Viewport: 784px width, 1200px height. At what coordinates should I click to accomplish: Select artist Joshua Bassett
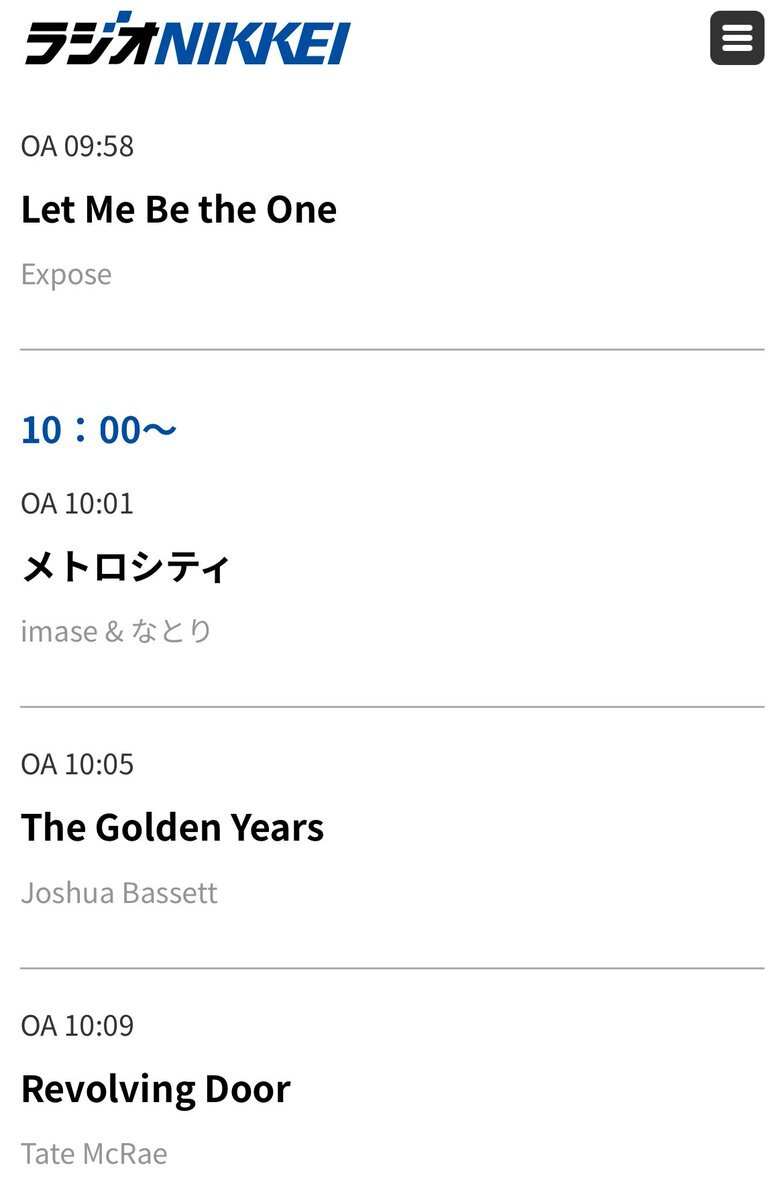tap(119, 892)
